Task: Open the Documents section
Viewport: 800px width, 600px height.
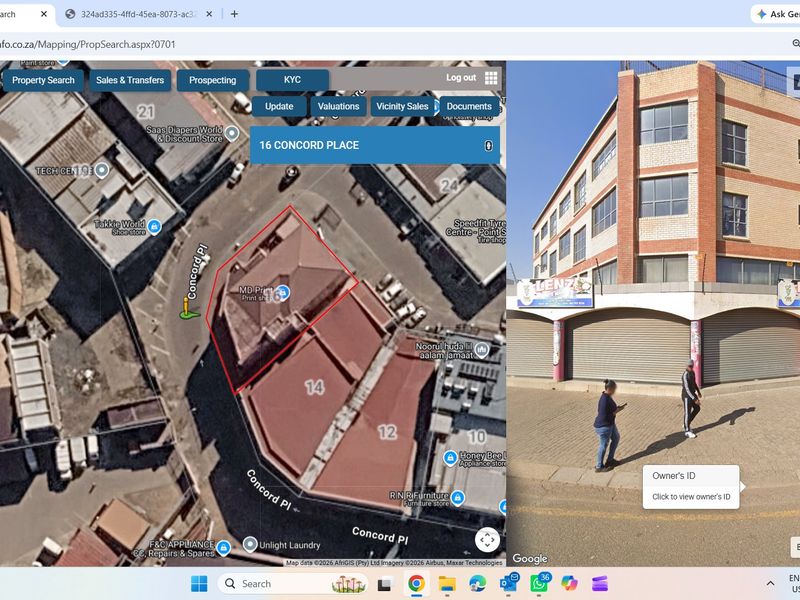Action: (469, 106)
